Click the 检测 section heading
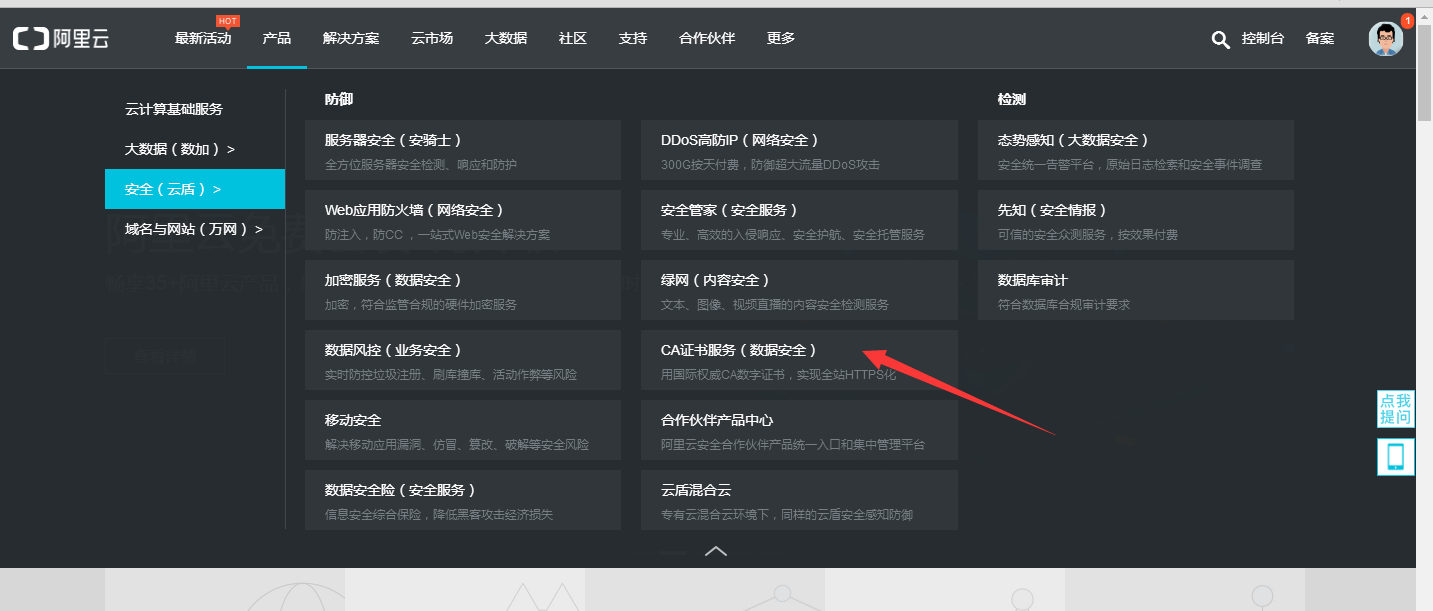The width and height of the screenshot is (1433, 611). point(1012,99)
